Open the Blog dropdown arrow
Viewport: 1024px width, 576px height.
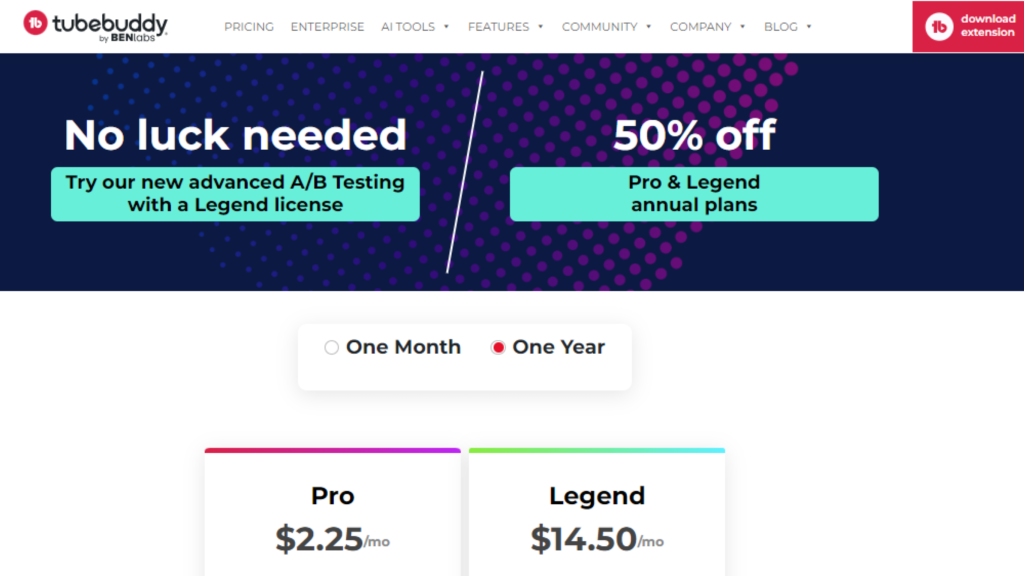pos(808,27)
